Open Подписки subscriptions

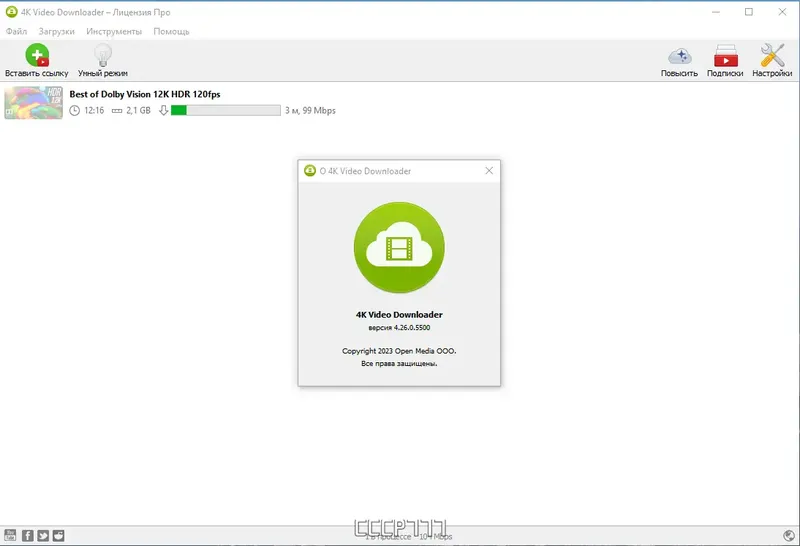[x=725, y=60]
